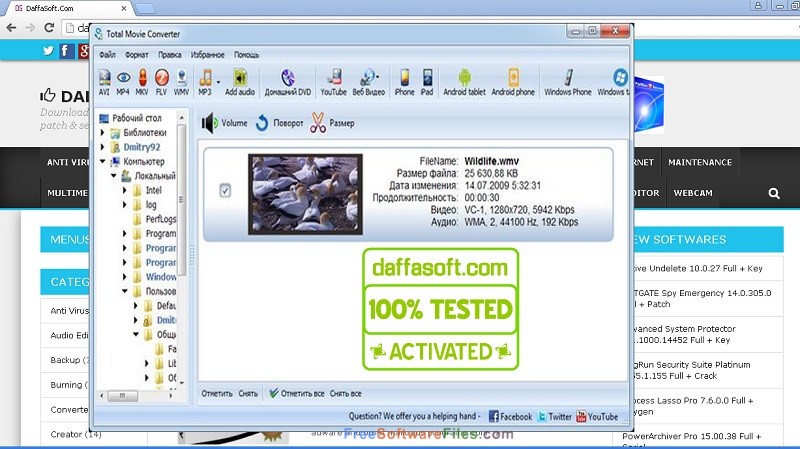The width and height of the screenshot is (800, 449).
Task: Click the Twitter icon on DaffaSoft page
Action: coord(48,51)
